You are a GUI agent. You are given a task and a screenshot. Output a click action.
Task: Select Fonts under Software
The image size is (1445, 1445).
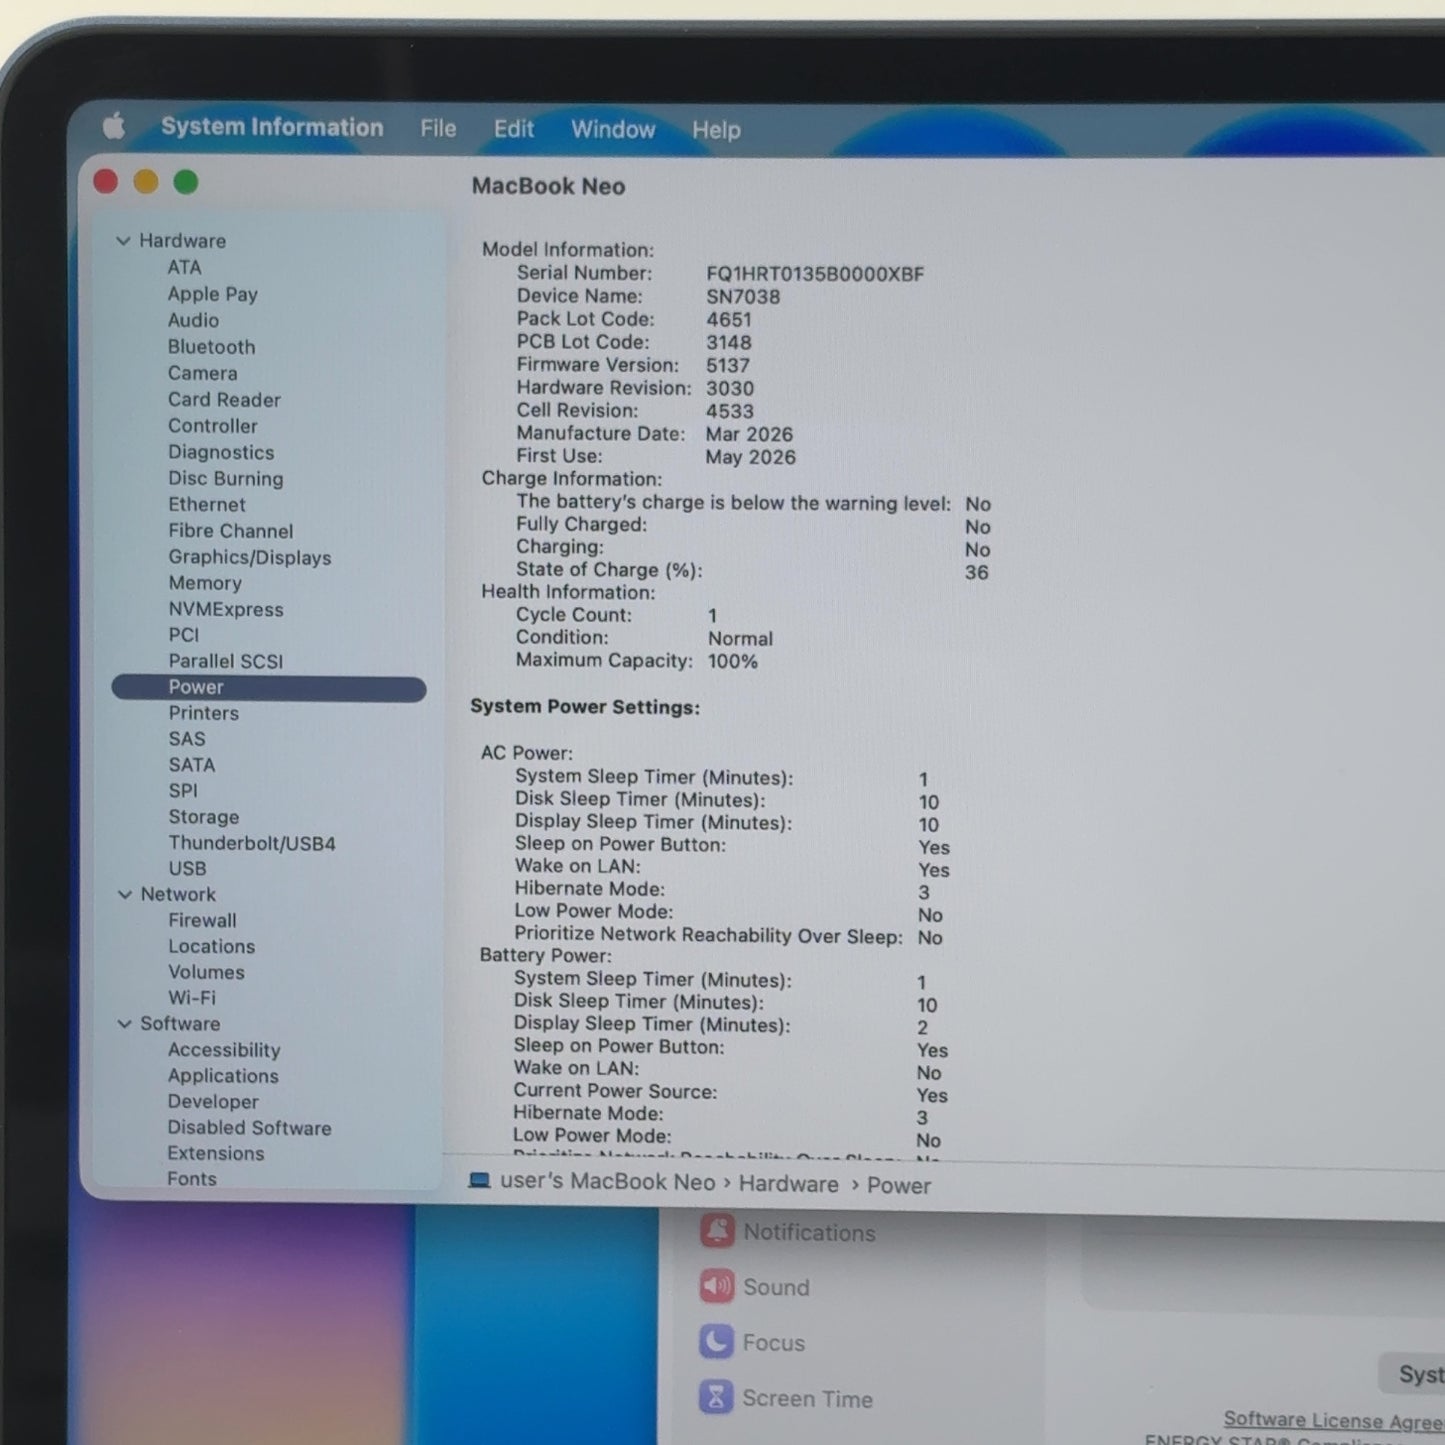pyautogui.click(x=191, y=1179)
